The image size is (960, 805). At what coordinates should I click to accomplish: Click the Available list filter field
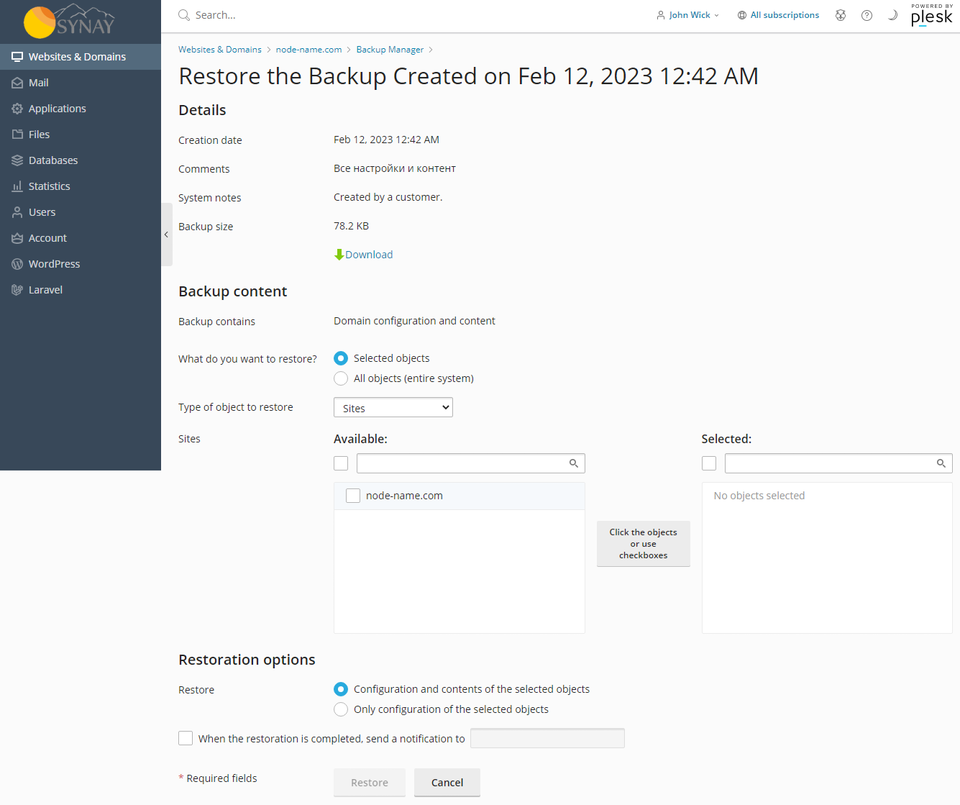pyautogui.click(x=471, y=463)
